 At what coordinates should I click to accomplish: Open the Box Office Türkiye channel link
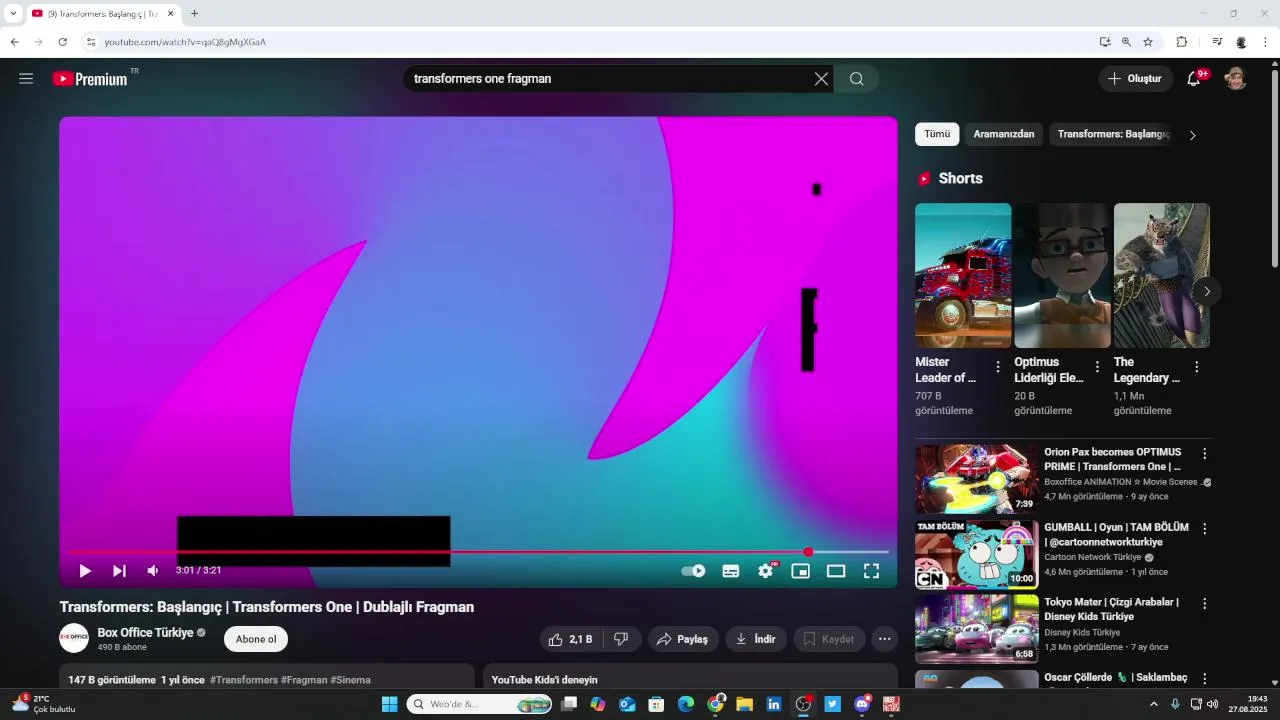145,633
